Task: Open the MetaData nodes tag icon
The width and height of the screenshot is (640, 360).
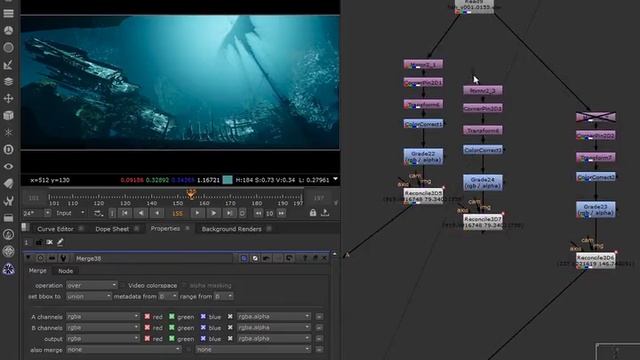Action: point(8,183)
